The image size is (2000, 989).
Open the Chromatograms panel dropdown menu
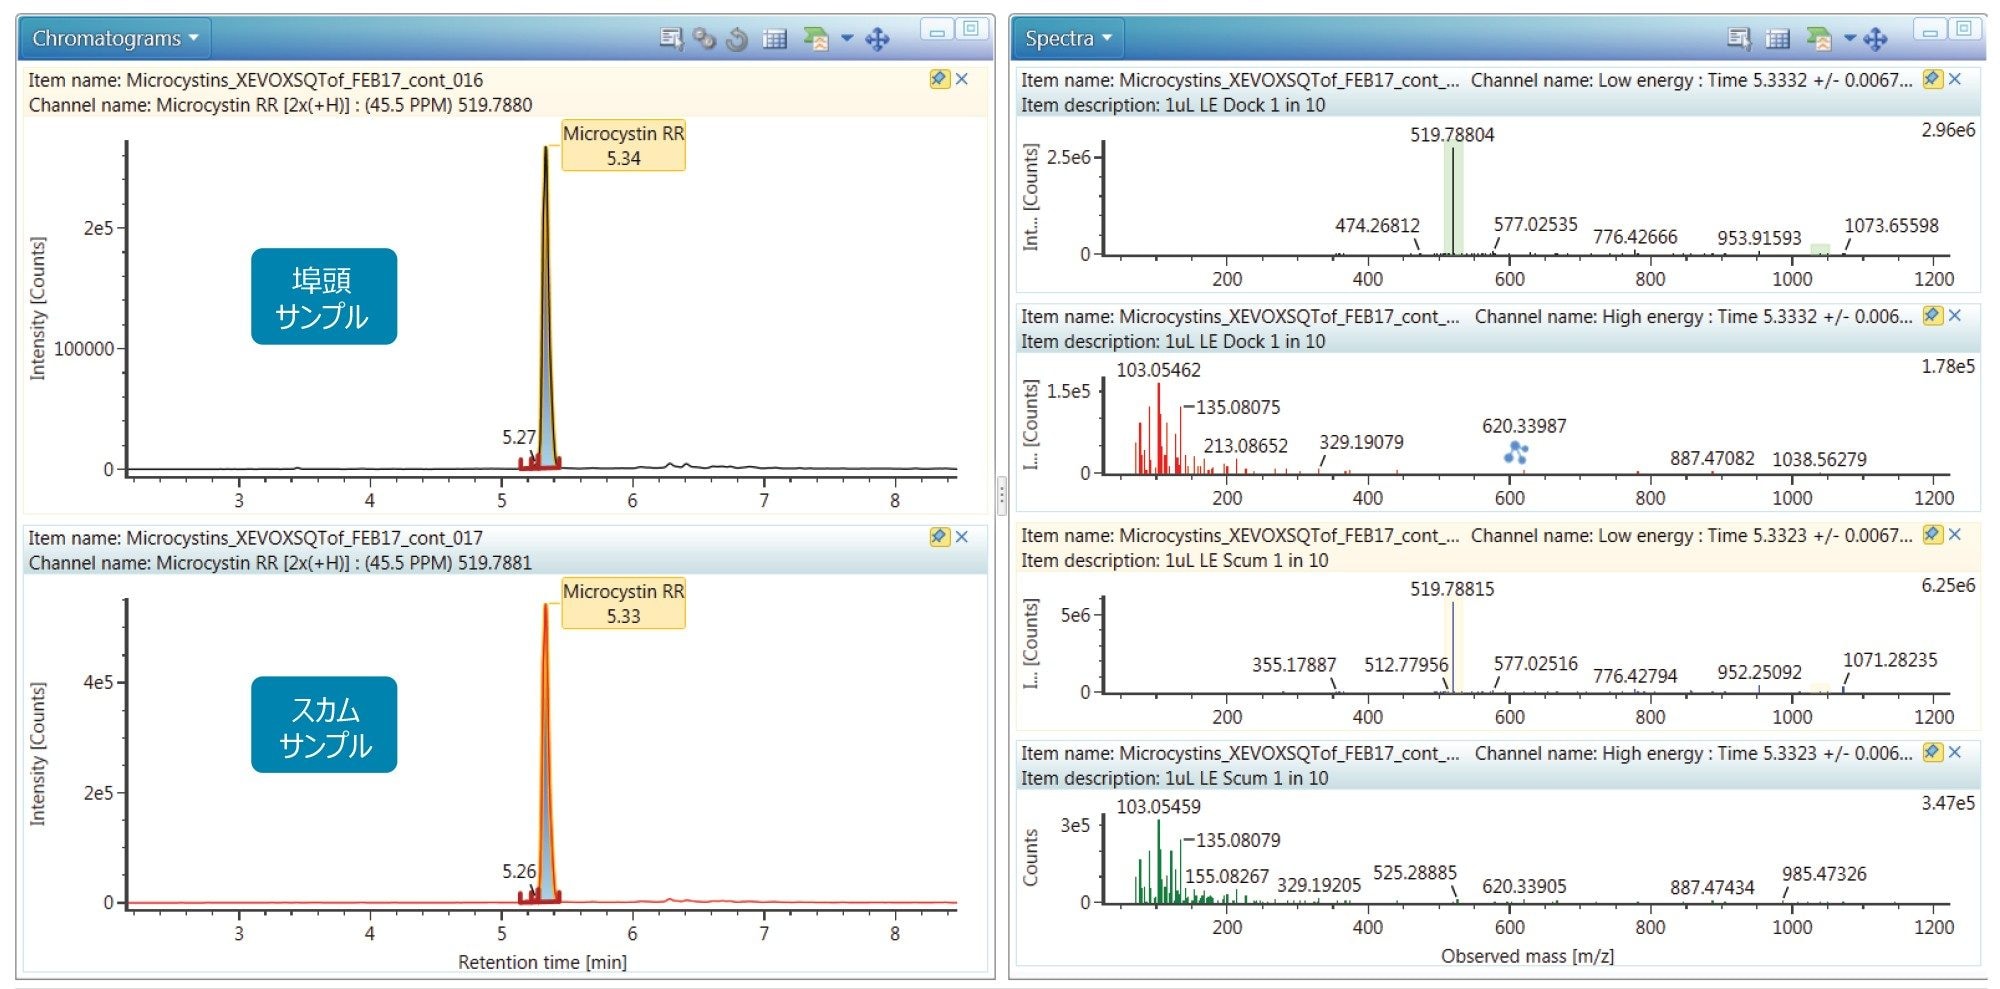tap(115, 38)
